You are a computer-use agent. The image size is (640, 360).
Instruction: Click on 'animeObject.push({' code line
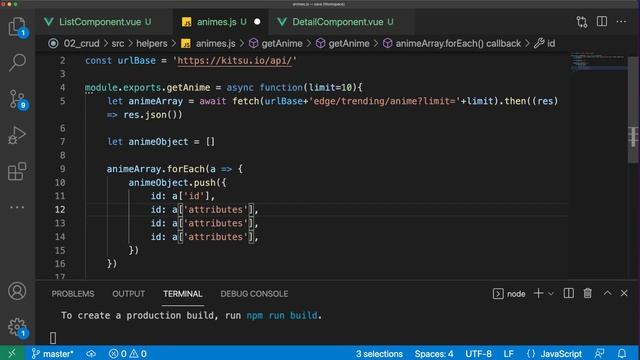[x=177, y=182]
